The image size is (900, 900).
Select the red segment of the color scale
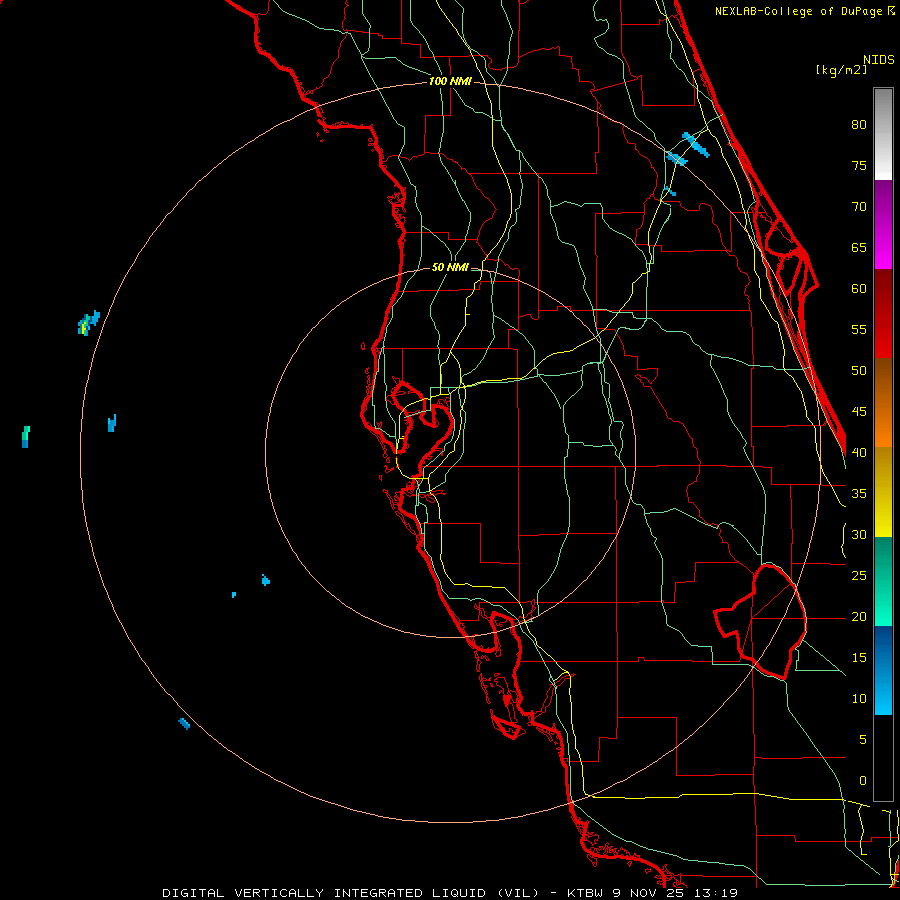click(x=883, y=313)
